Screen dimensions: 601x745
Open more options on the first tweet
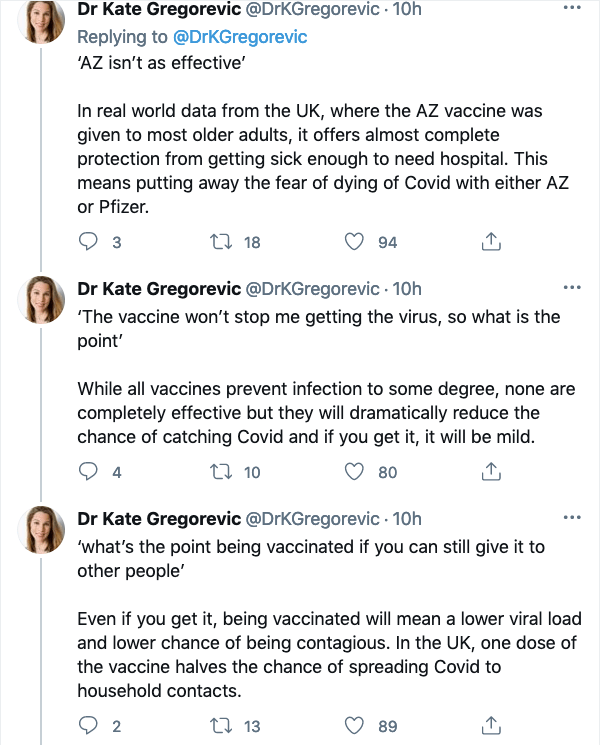coord(572,9)
